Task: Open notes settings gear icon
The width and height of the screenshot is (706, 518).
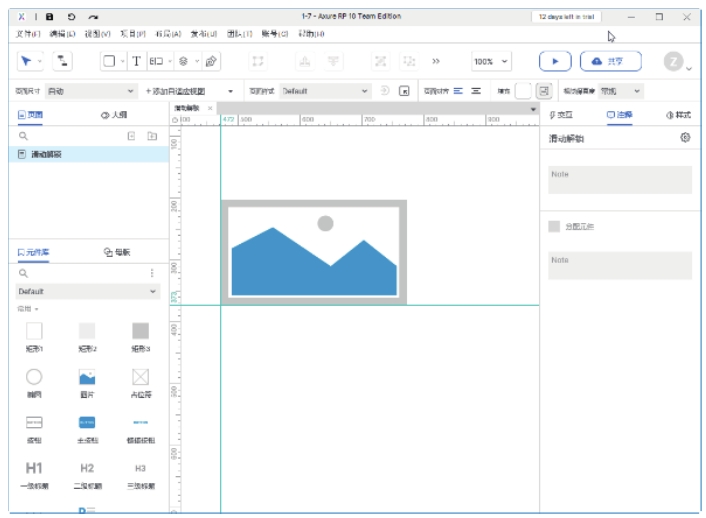Action: pyautogui.click(x=685, y=138)
